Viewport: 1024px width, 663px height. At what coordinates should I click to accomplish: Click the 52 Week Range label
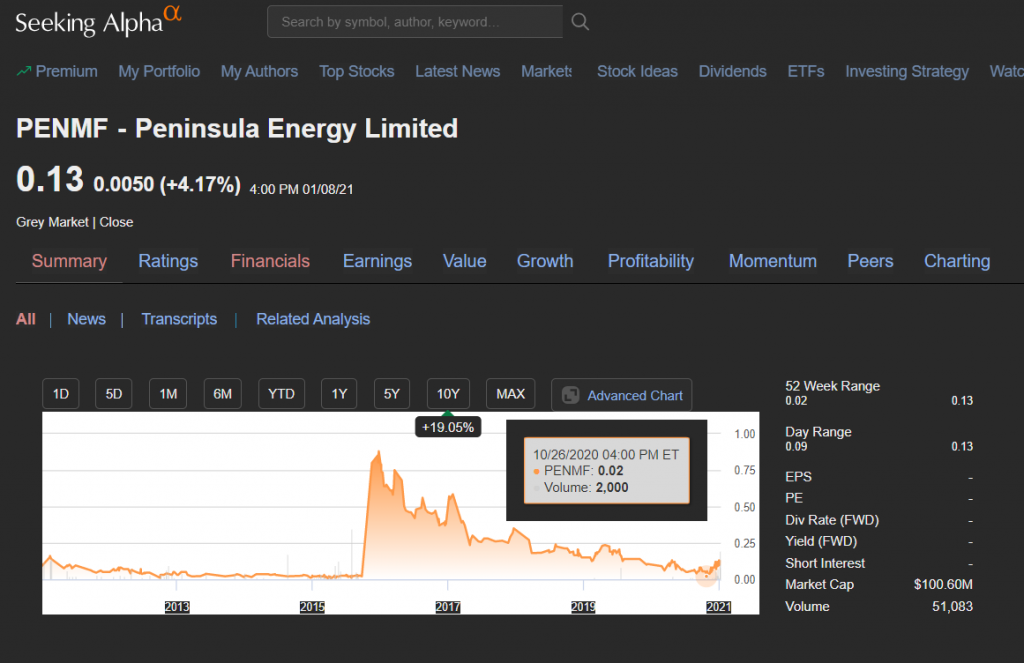tap(833, 386)
